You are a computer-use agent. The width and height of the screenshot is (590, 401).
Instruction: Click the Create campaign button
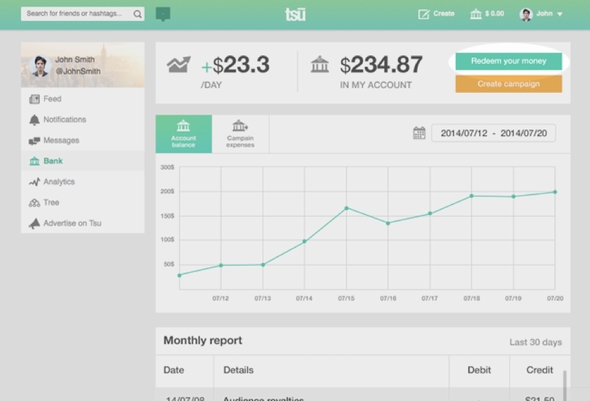click(x=509, y=84)
